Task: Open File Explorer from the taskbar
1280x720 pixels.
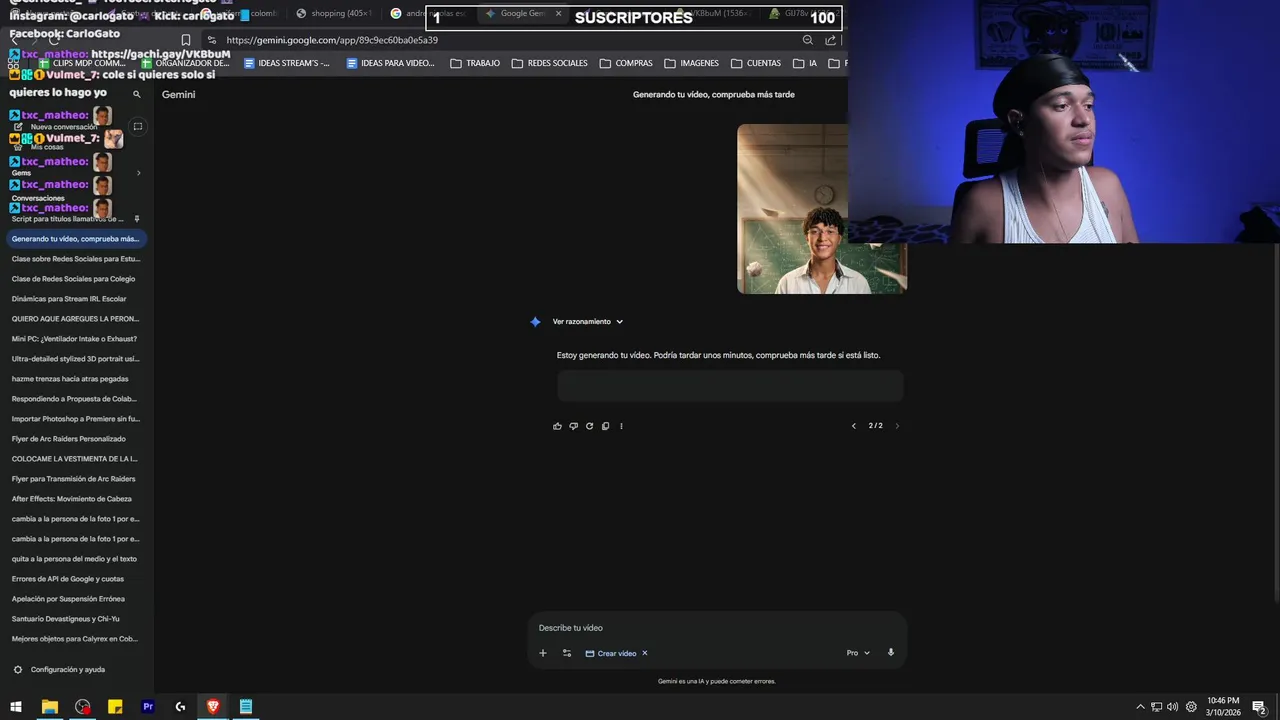Action: click(x=49, y=707)
